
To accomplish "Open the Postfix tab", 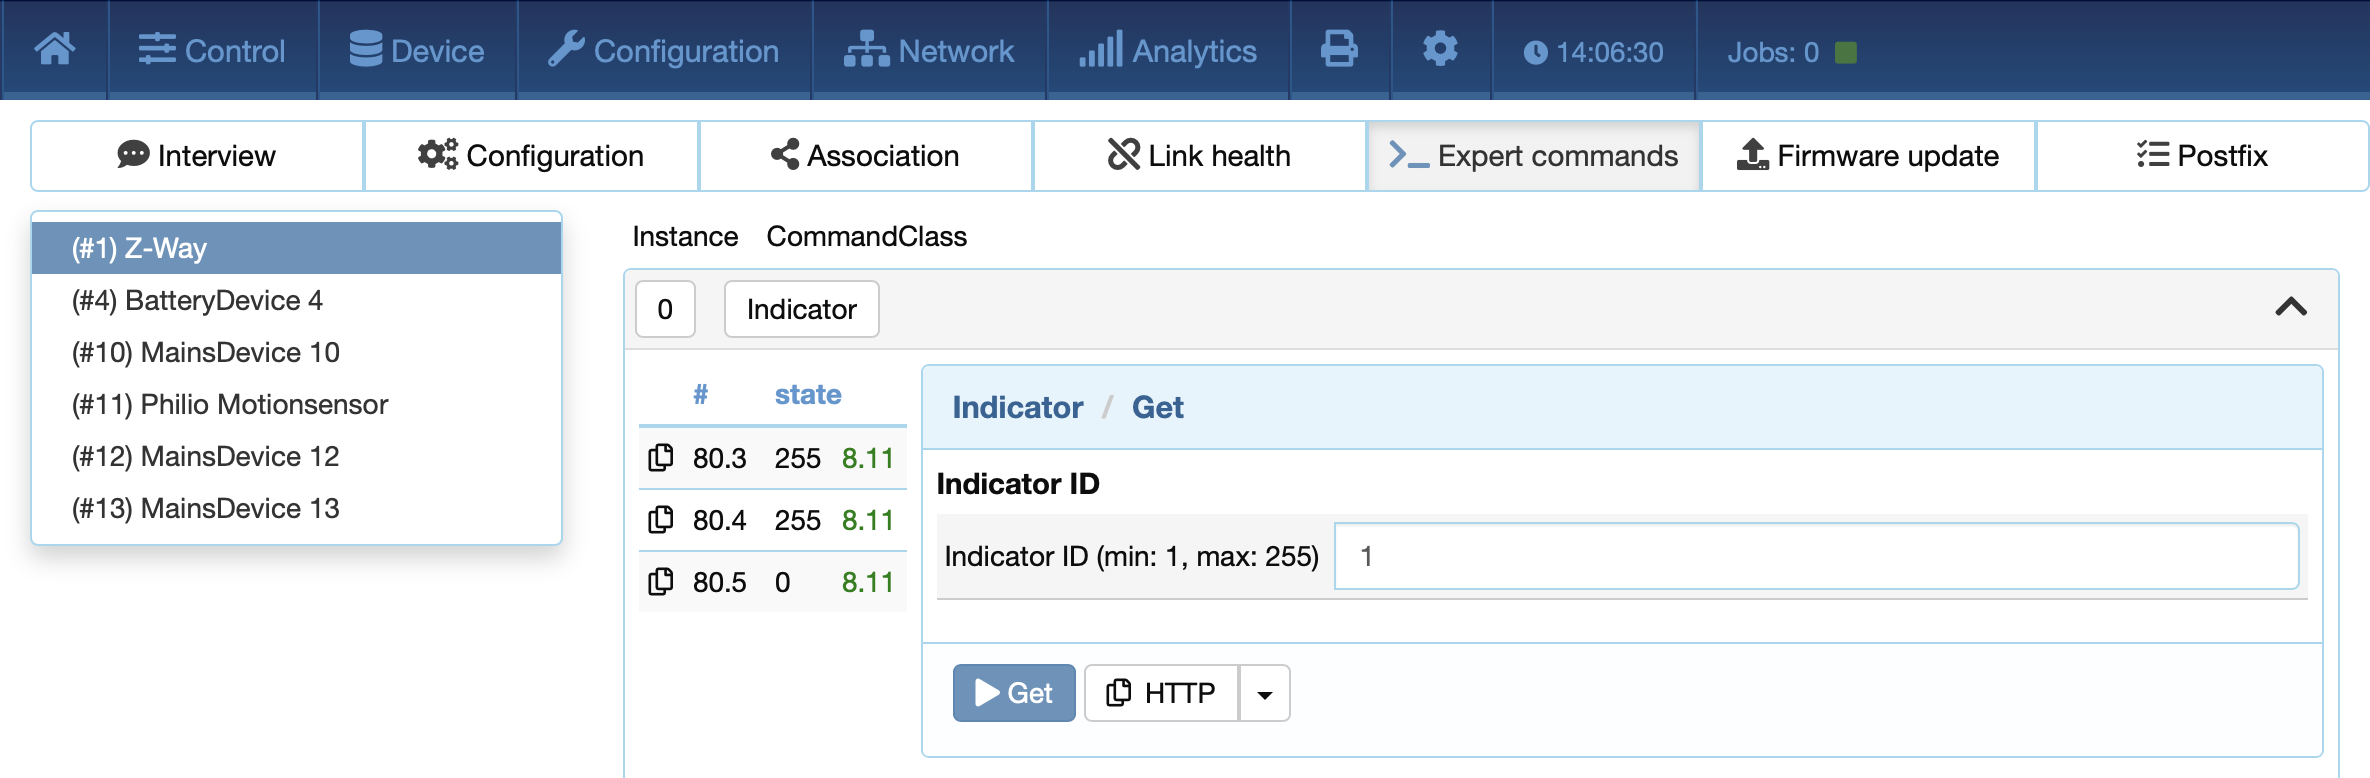I will tap(2202, 156).
